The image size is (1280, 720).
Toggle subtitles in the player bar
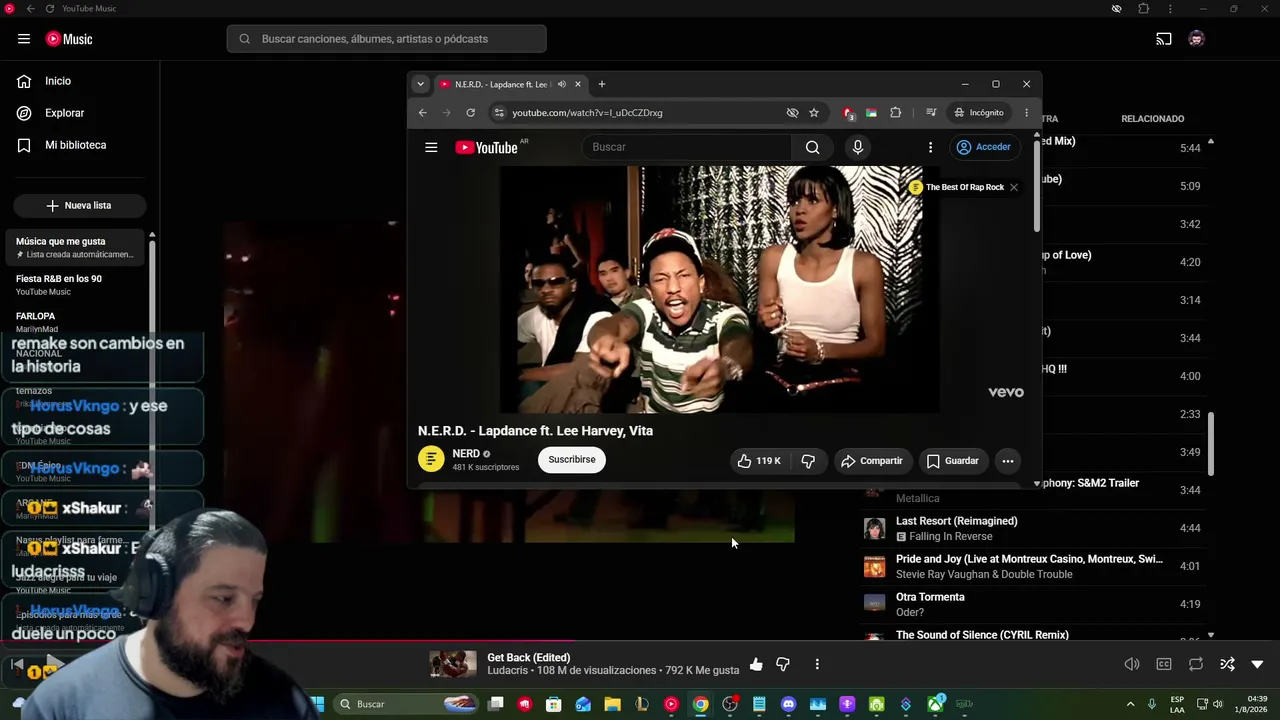tap(1164, 664)
